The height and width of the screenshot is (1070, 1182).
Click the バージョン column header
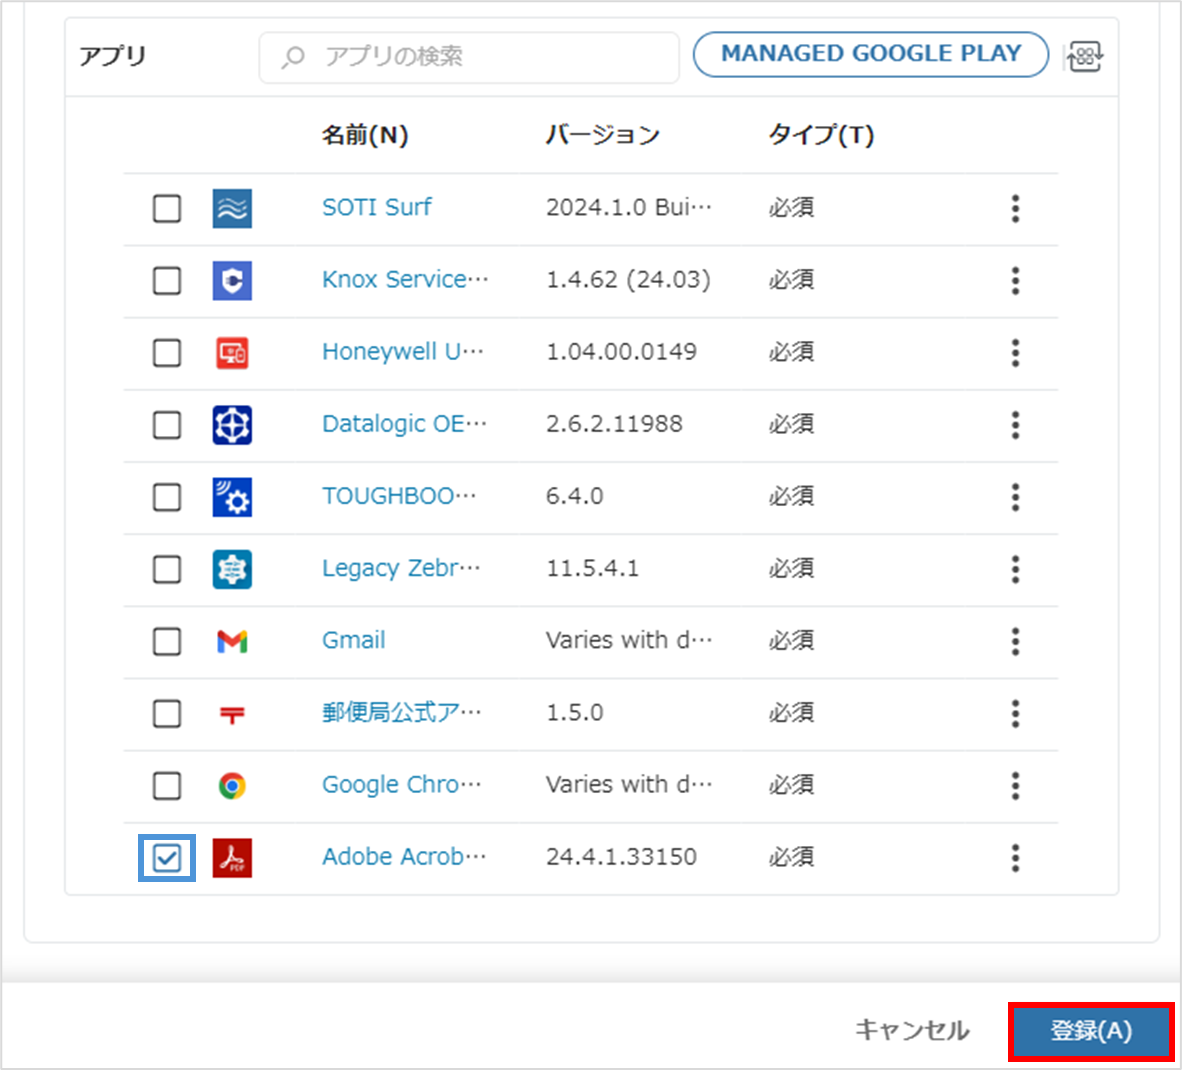point(602,135)
